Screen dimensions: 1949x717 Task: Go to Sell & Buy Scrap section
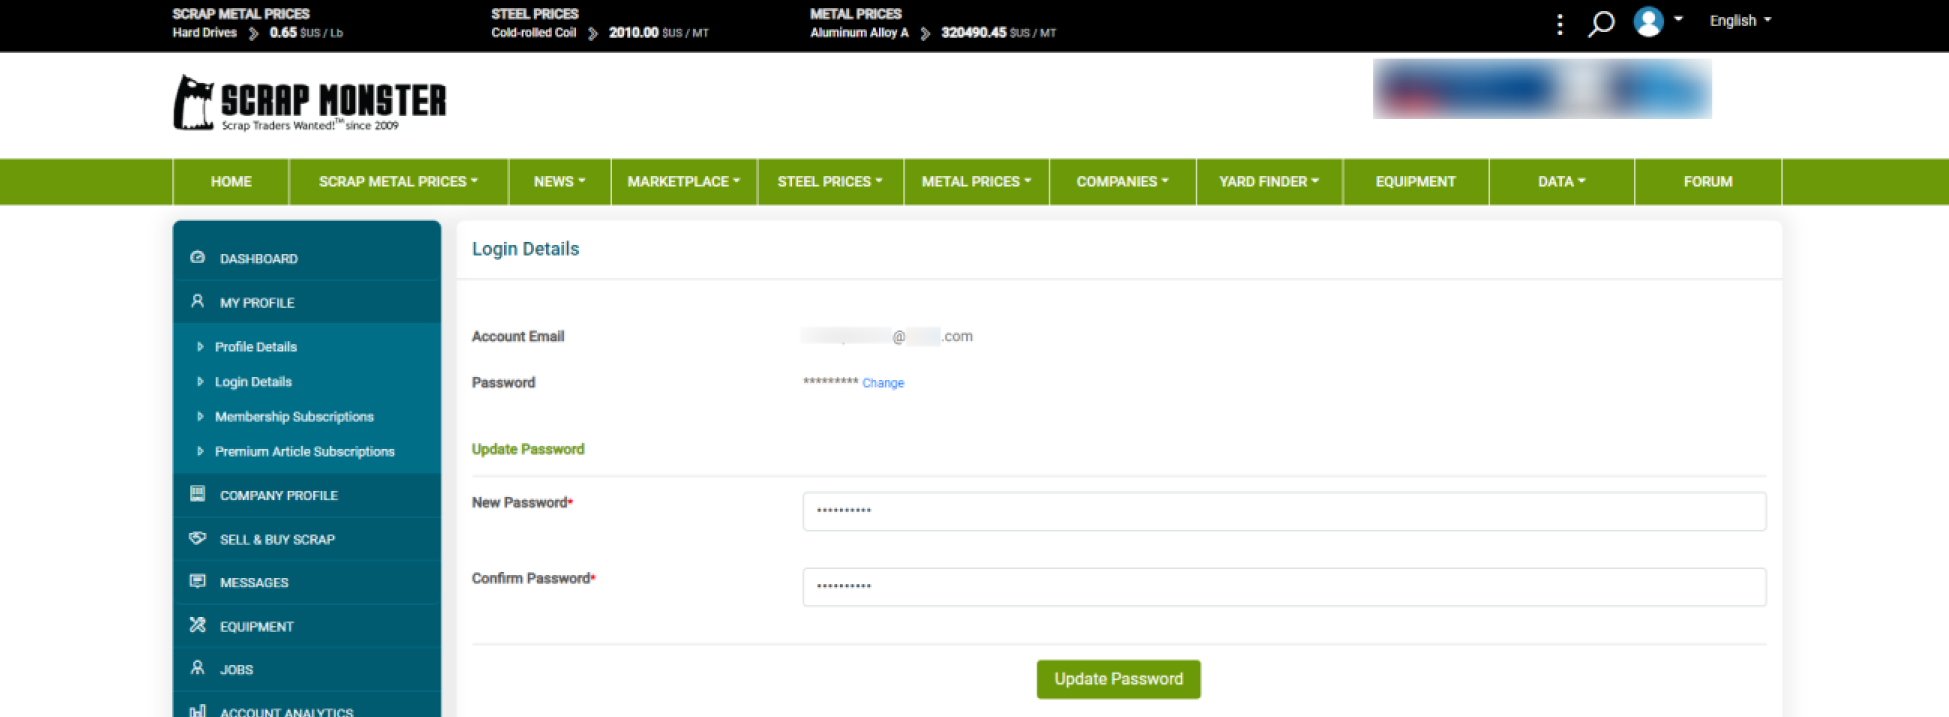[x=277, y=540]
